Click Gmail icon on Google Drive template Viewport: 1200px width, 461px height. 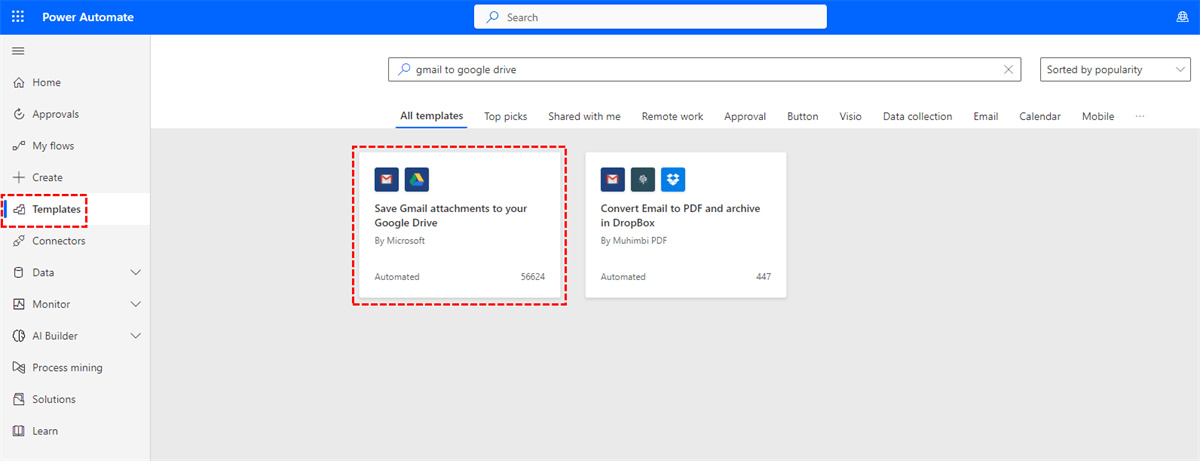click(x=386, y=179)
